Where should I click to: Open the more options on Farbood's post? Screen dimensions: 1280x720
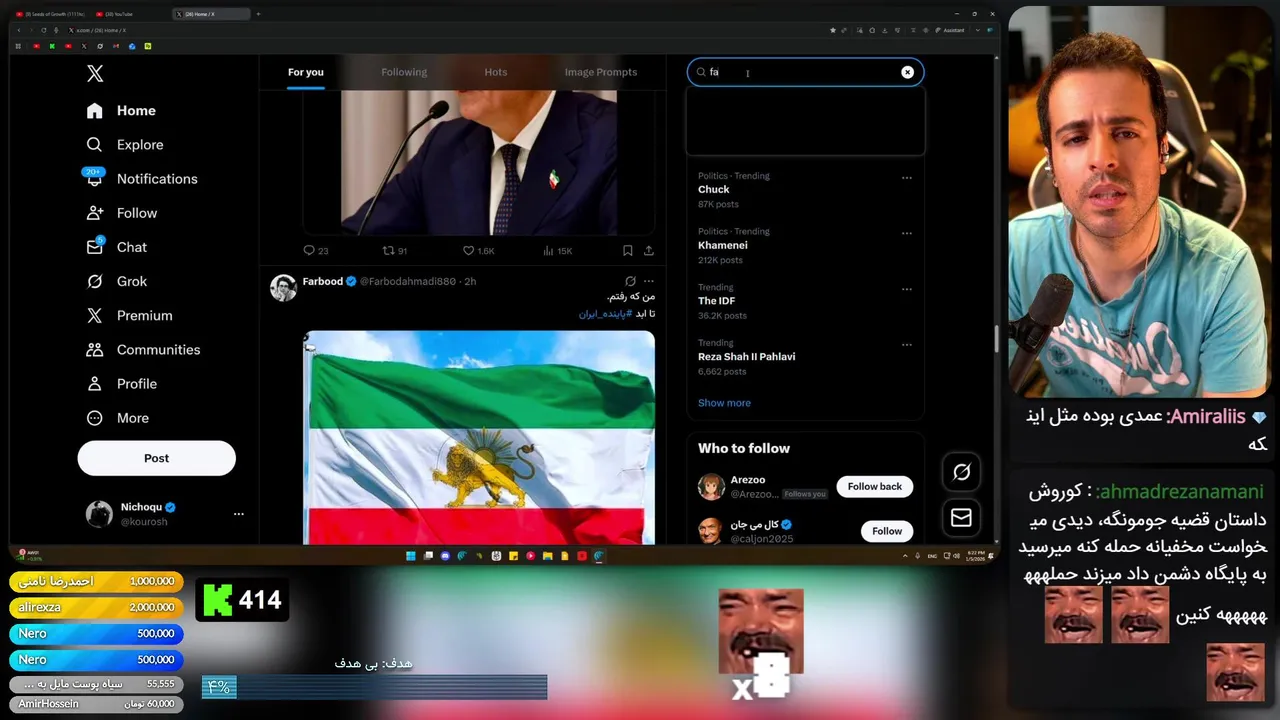coord(649,282)
